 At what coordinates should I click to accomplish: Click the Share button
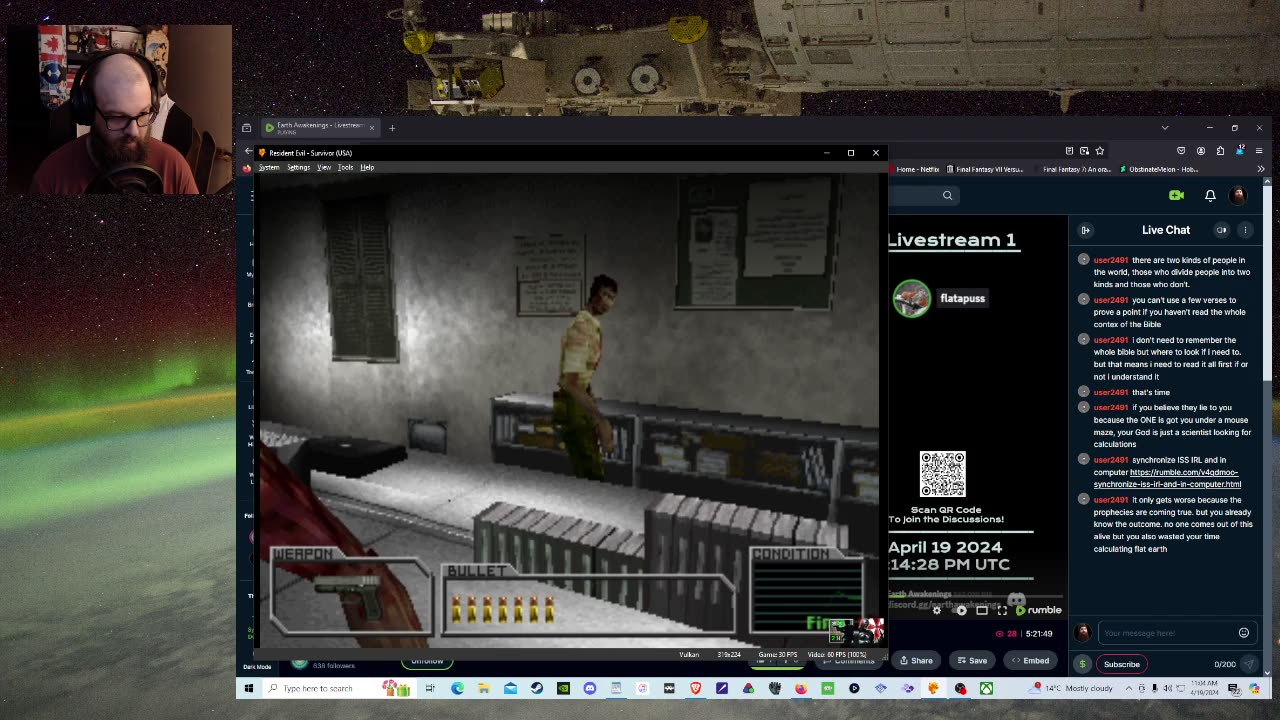pyautogui.click(x=916, y=660)
